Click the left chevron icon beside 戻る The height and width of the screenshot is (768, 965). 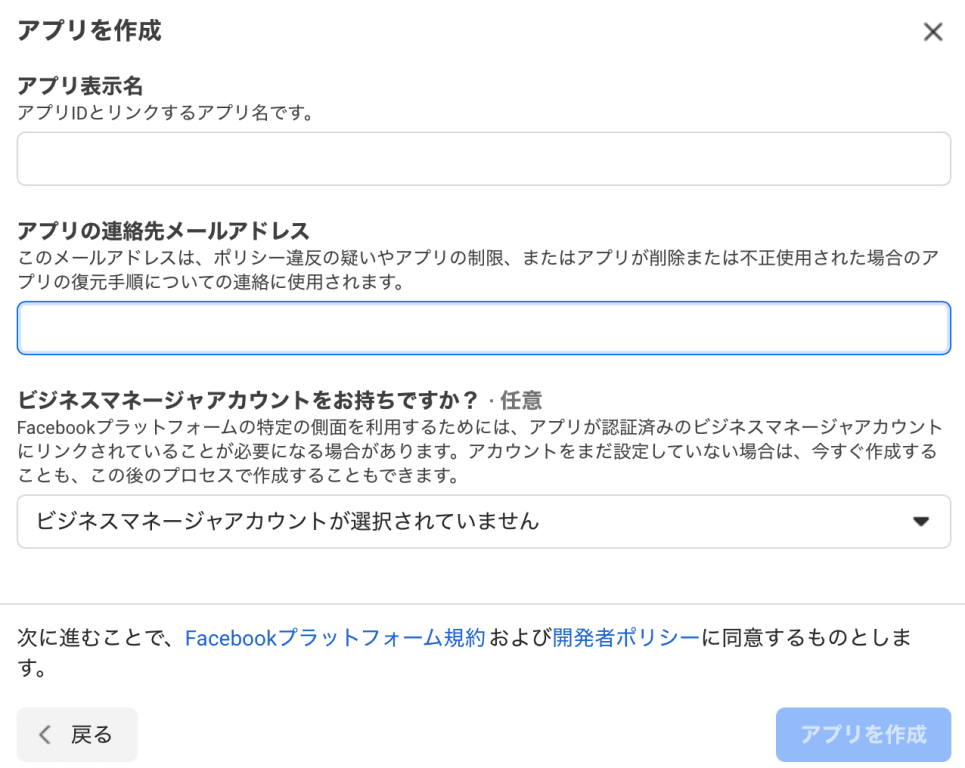(x=45, y=735)
